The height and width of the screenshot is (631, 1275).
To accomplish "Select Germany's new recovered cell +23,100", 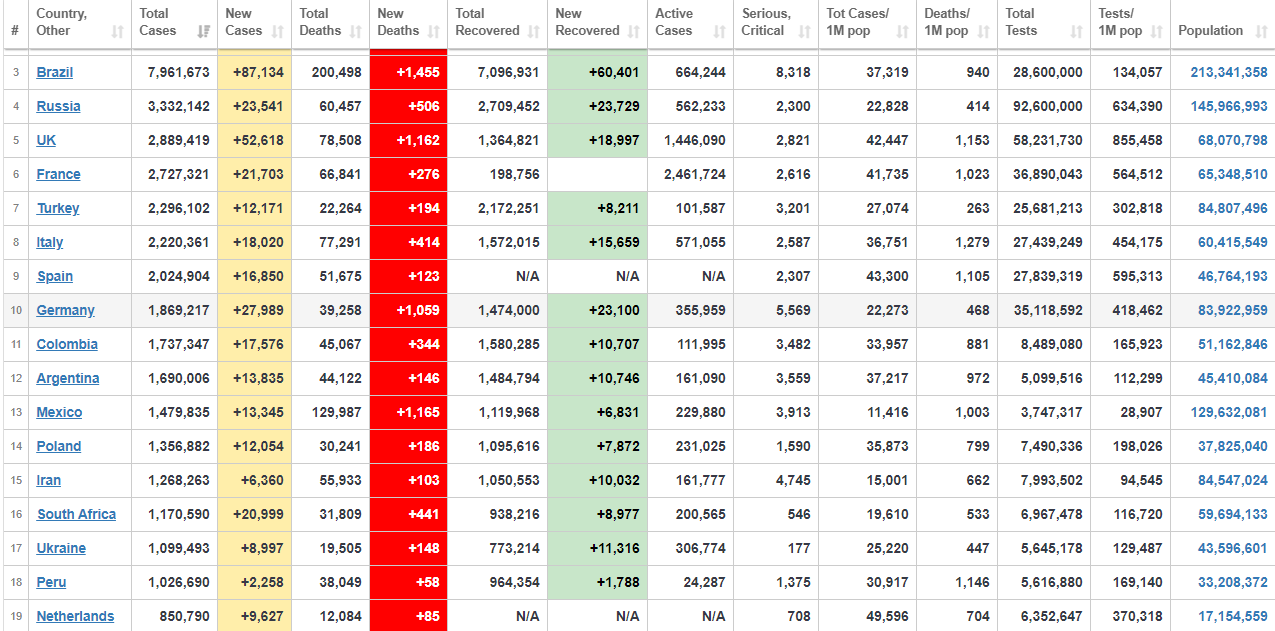I will coord(598,310).
